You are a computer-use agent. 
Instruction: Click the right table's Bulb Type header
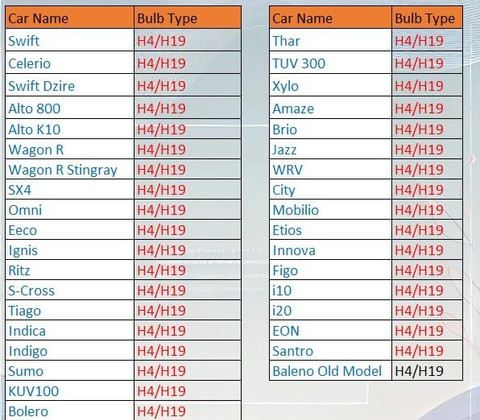click(427, 18)
